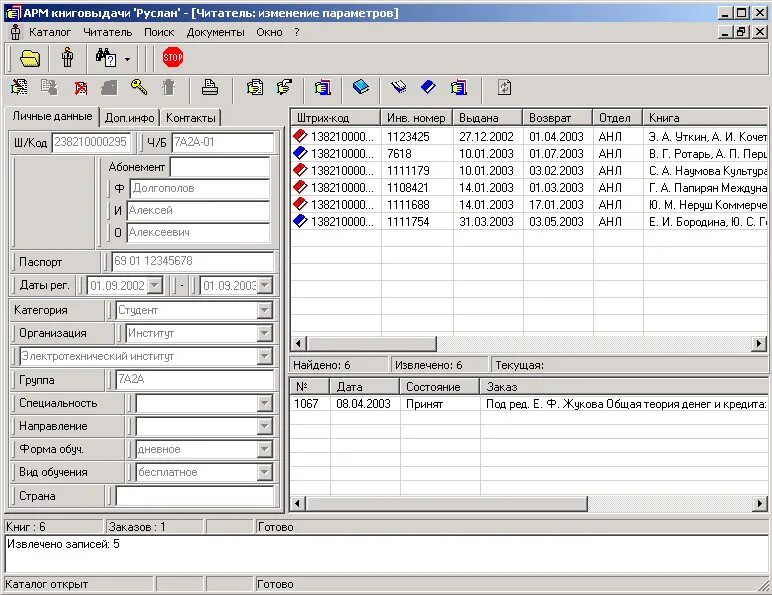Viewport: 772px width, 595px height.
Task: Switch to the Контакты tab
Action: coord(191,118)
